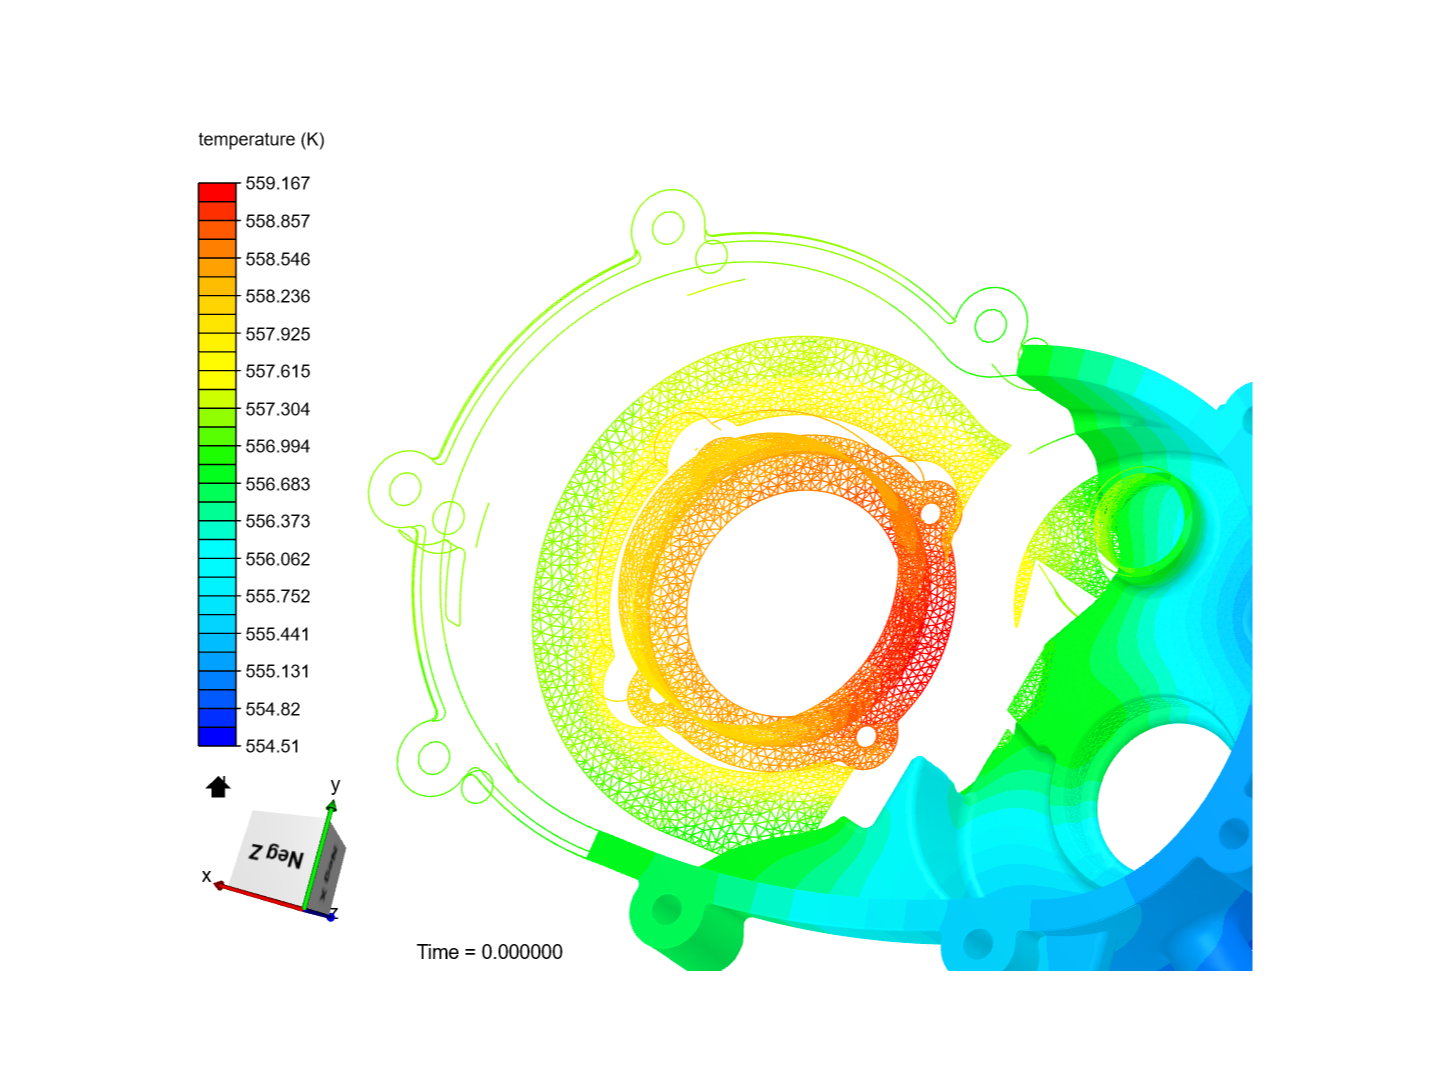Click legend value 557.925
Viewport: 1440px width, 1080px height.
(x=278, y=334)
